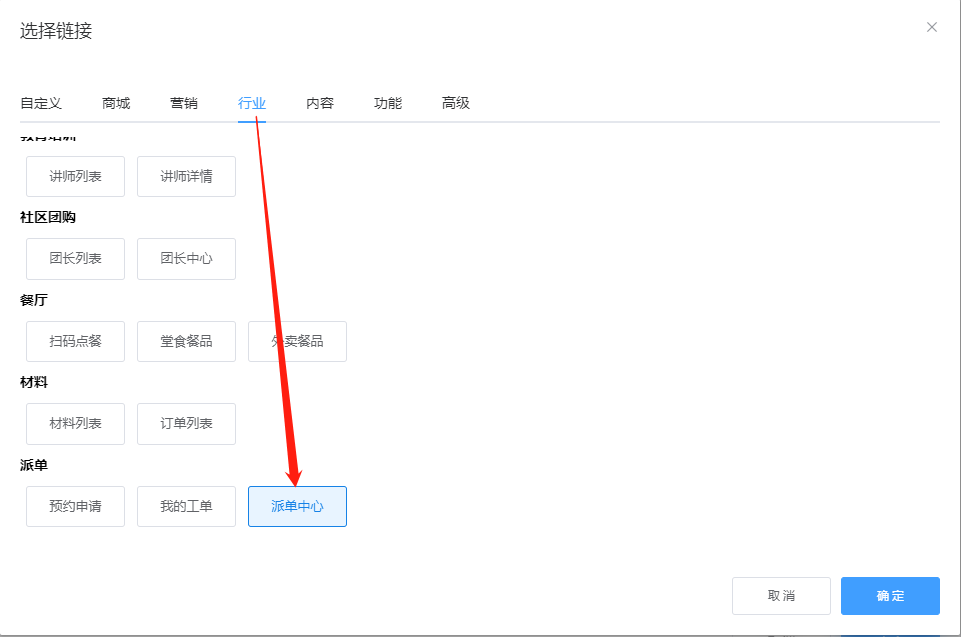Open the 功能 tab
This screenshot has height=637, width=961.
pyautogui.click(x=387, y=103)
